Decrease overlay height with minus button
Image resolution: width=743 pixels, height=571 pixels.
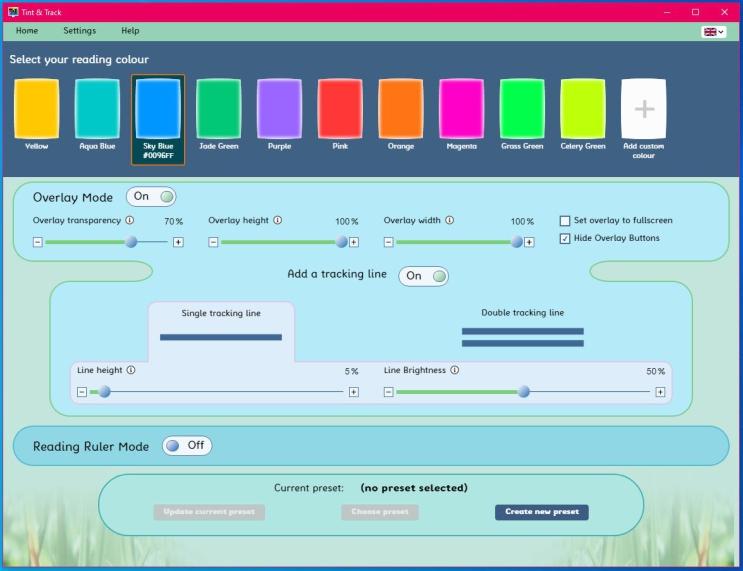[x=213, y=242]
